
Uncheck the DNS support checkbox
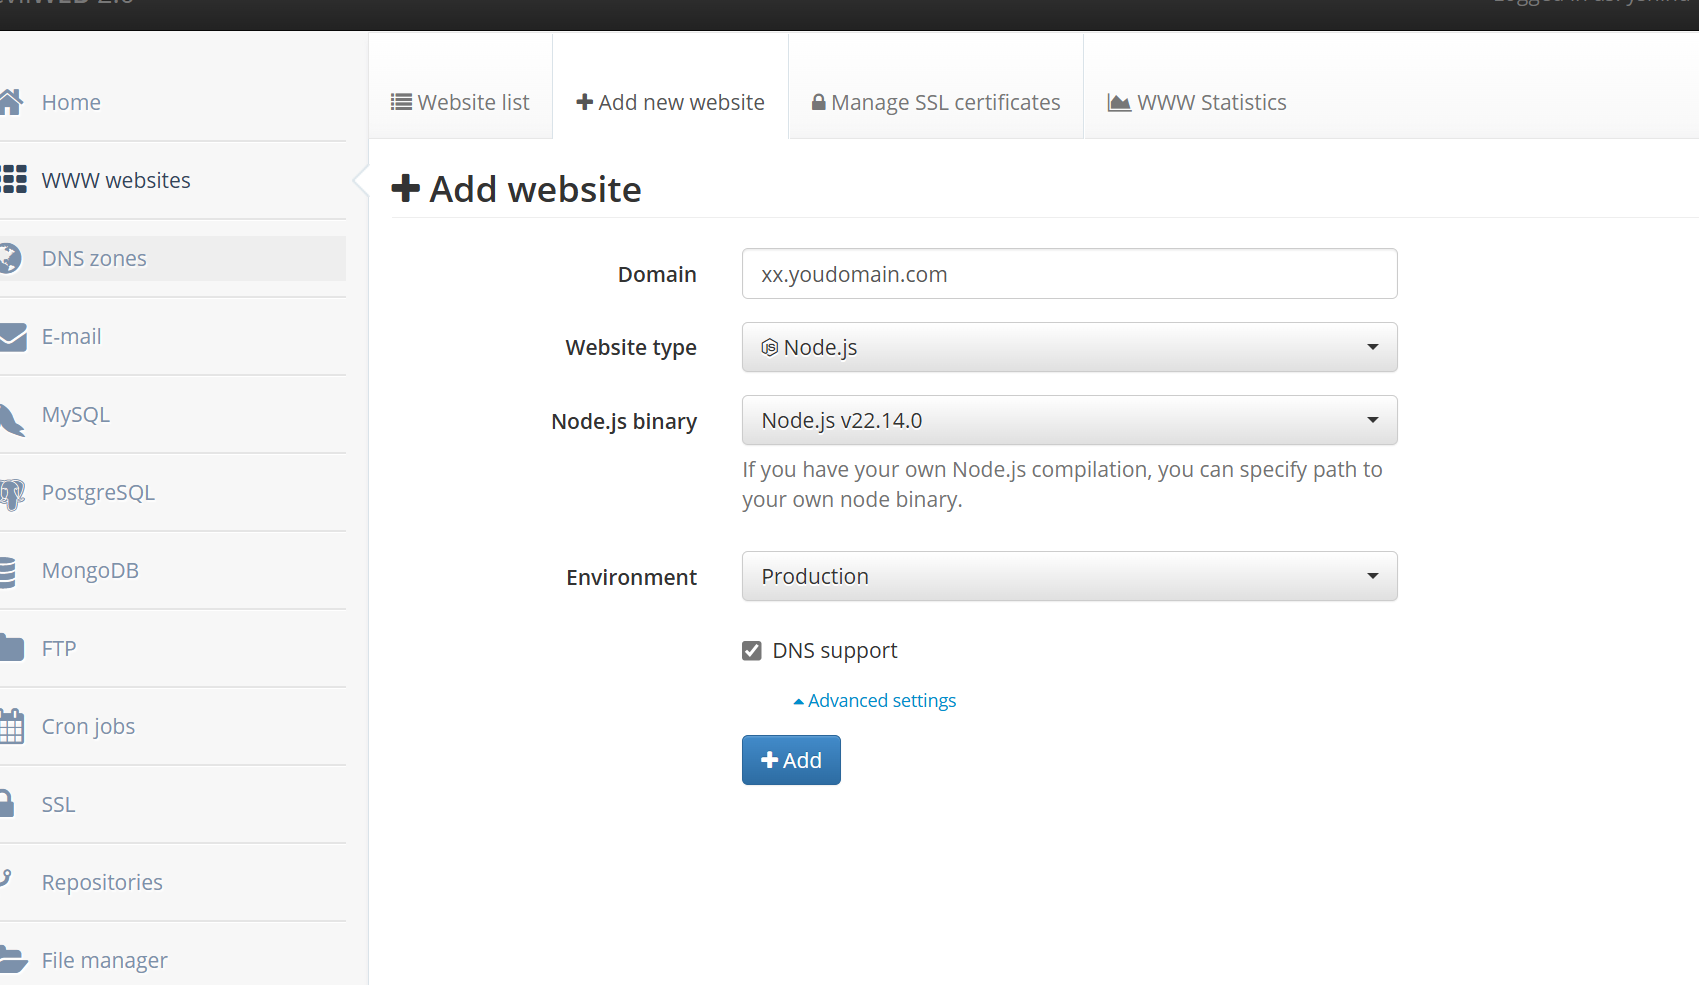coord(752,651)
